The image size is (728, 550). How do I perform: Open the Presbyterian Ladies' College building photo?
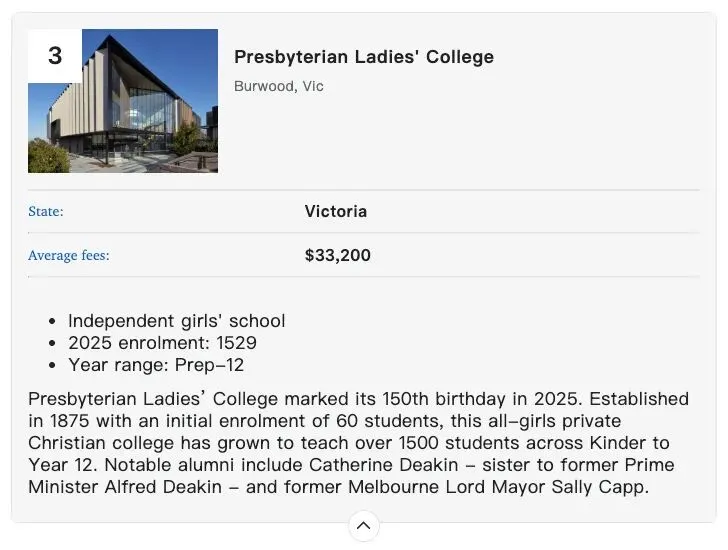tap(123, 101)
